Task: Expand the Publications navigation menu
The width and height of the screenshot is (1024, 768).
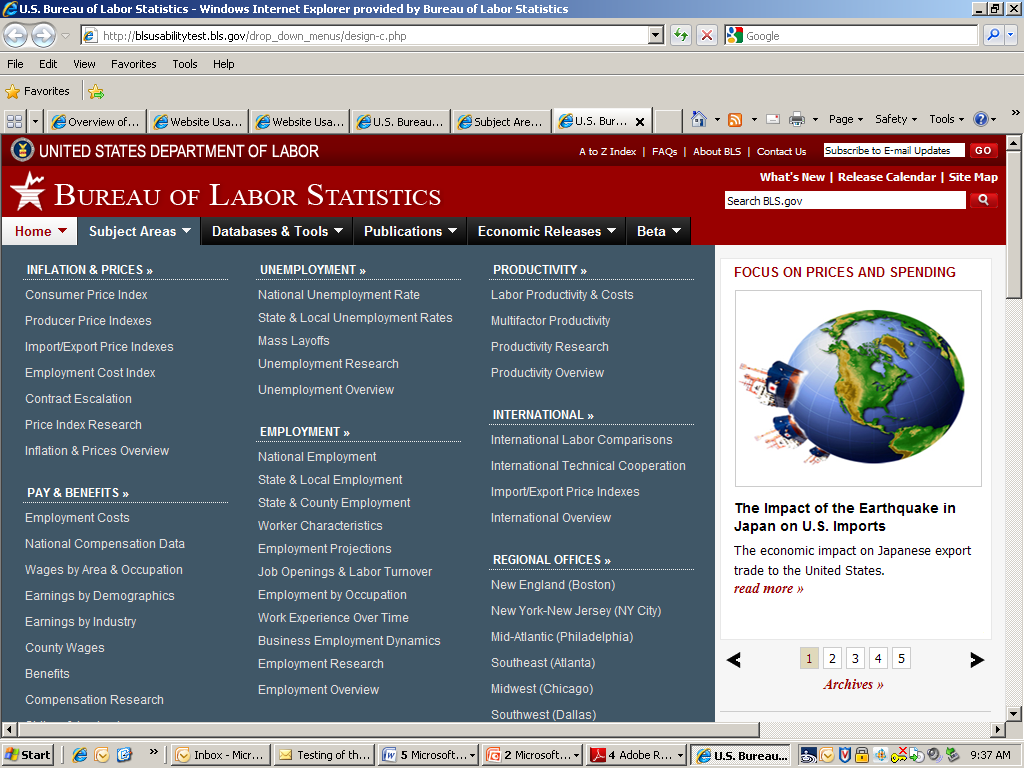Action: [x=409, y=231]
